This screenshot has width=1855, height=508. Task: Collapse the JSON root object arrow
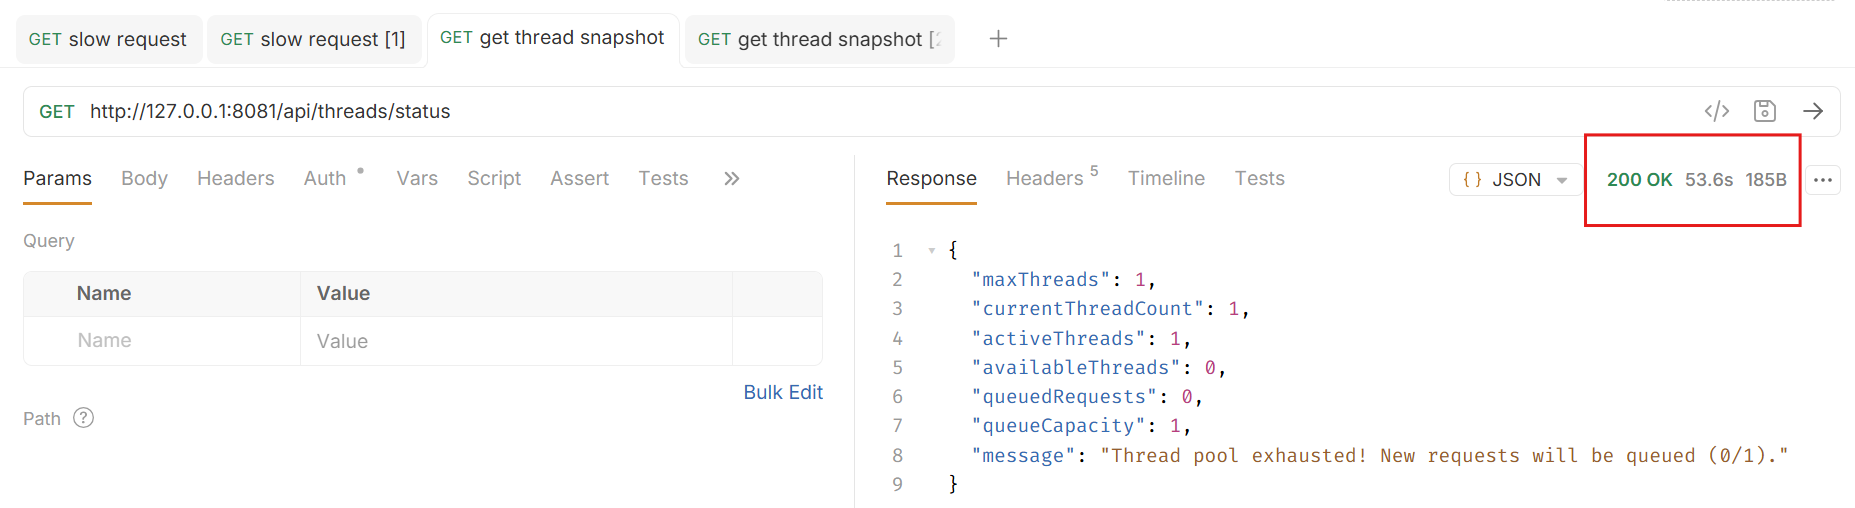tap(931, 250)
